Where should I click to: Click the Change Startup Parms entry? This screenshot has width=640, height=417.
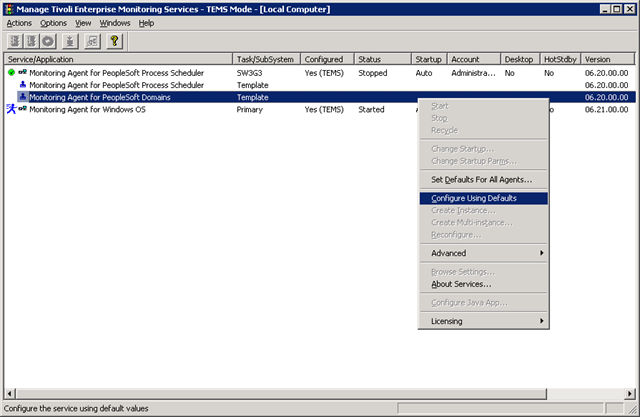(x=484, y=161)
